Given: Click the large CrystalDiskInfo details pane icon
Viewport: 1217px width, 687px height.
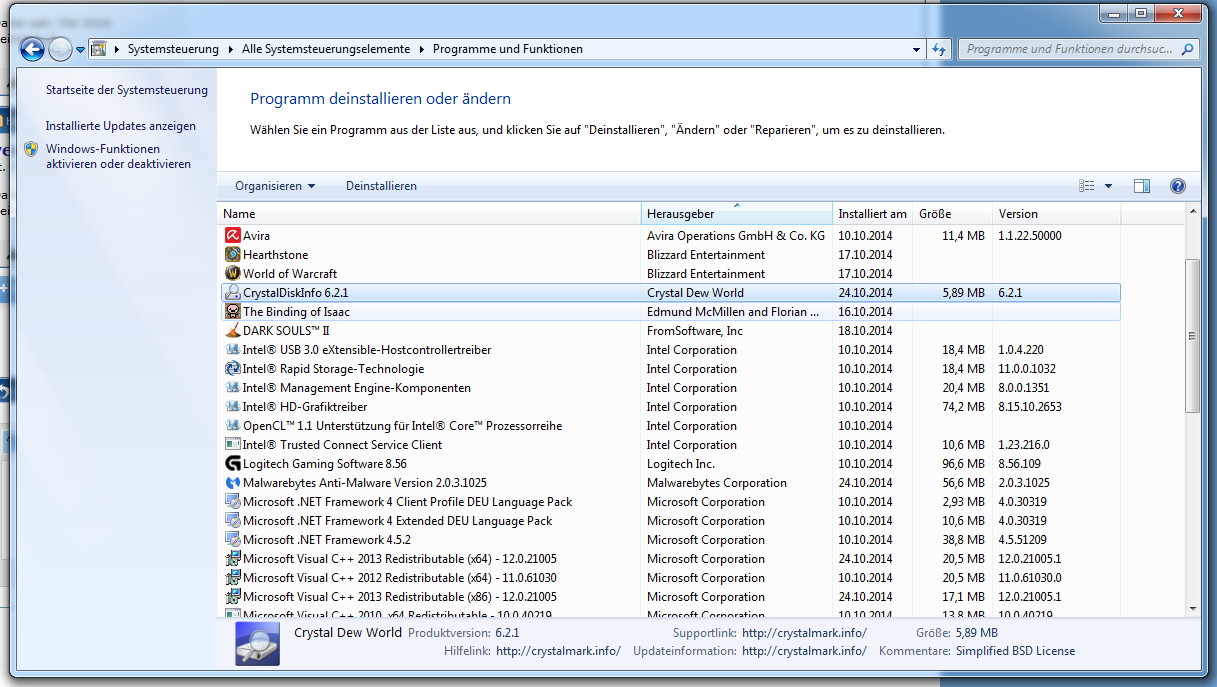Looking at the screenshot, I should [257, 644].
